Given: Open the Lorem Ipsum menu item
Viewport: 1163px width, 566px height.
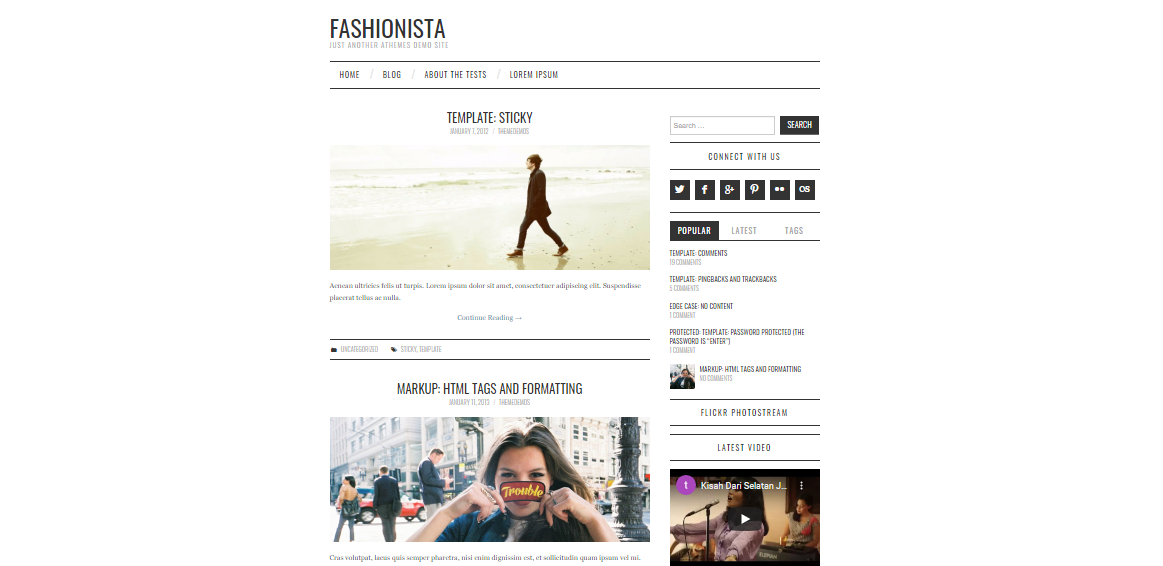Looking at the screenshot, I should click(533, 75).
